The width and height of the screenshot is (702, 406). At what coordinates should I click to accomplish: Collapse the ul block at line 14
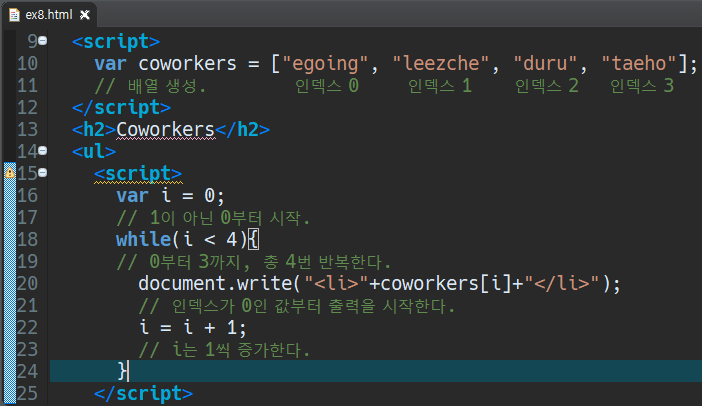(43, 151)
